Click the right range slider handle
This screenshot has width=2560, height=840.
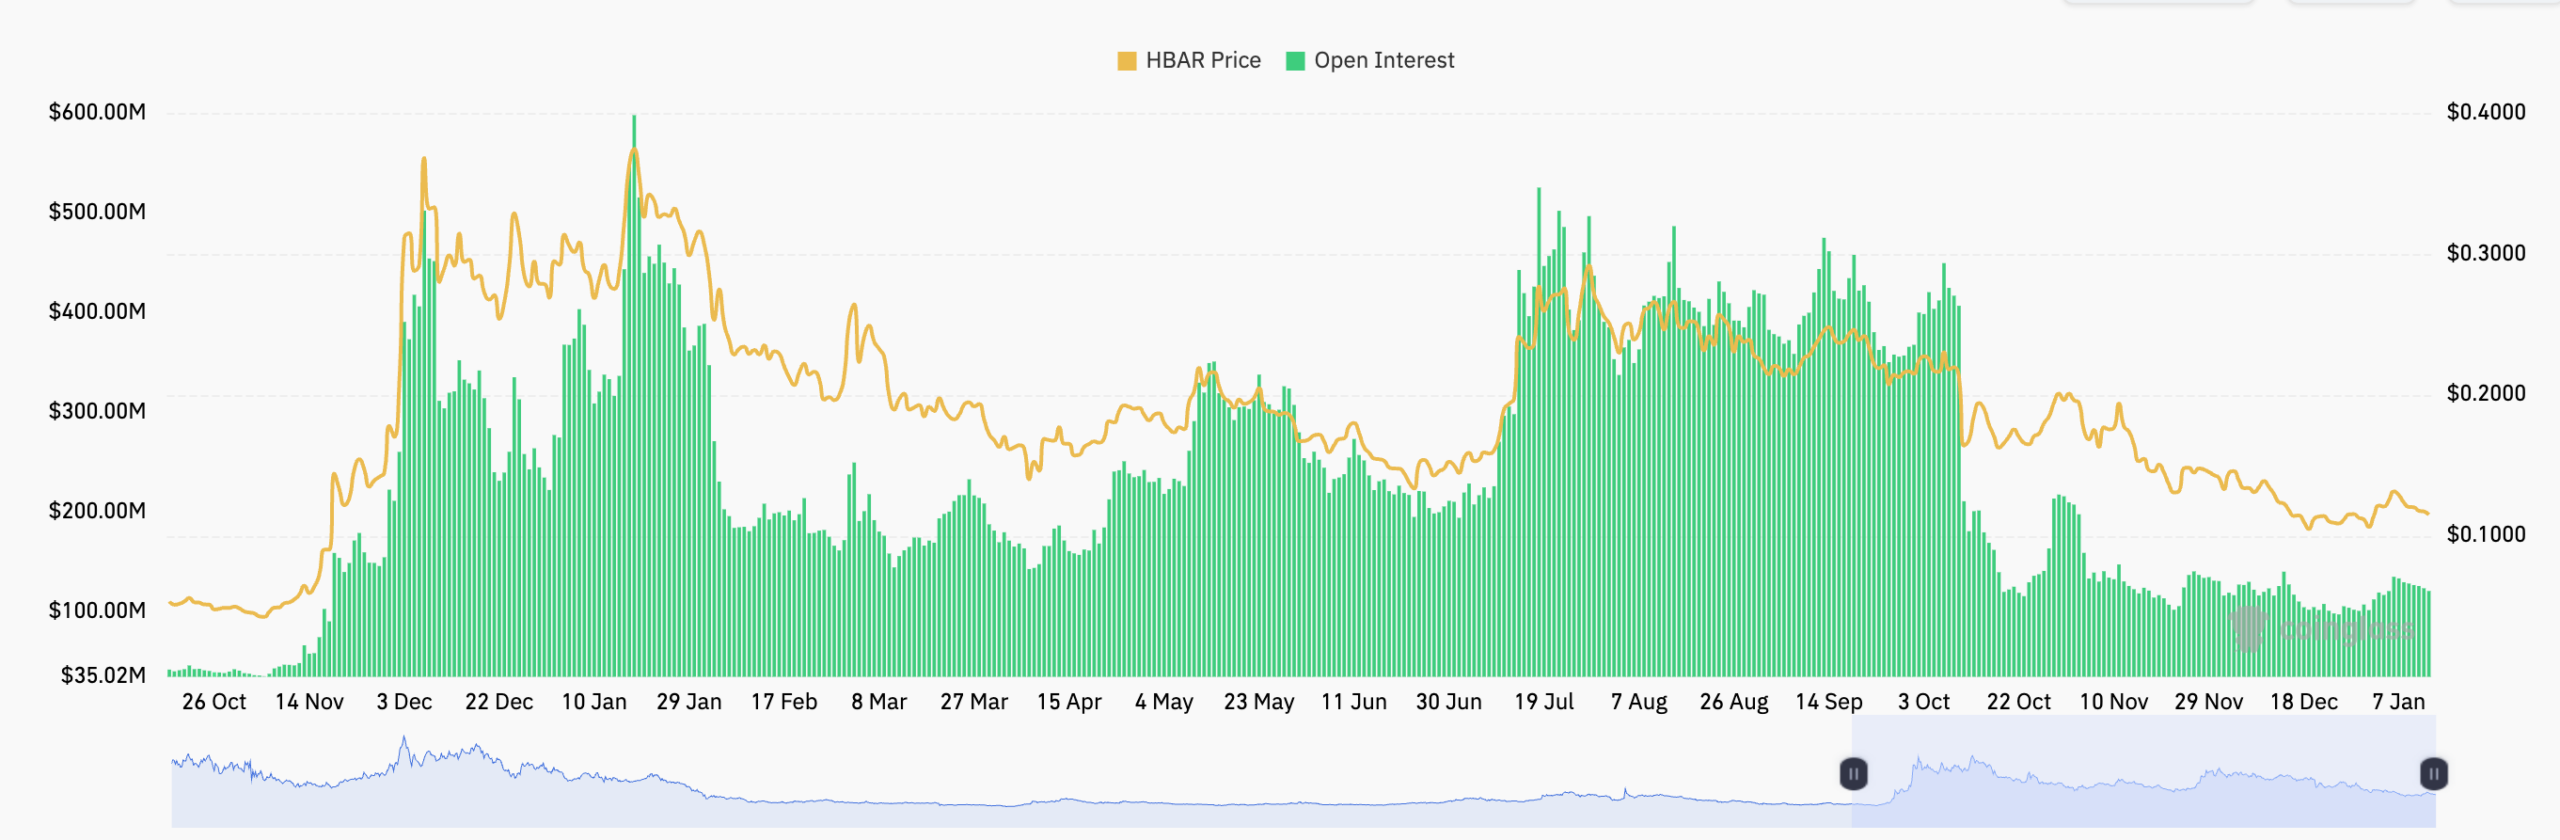tap(2434, 773)
